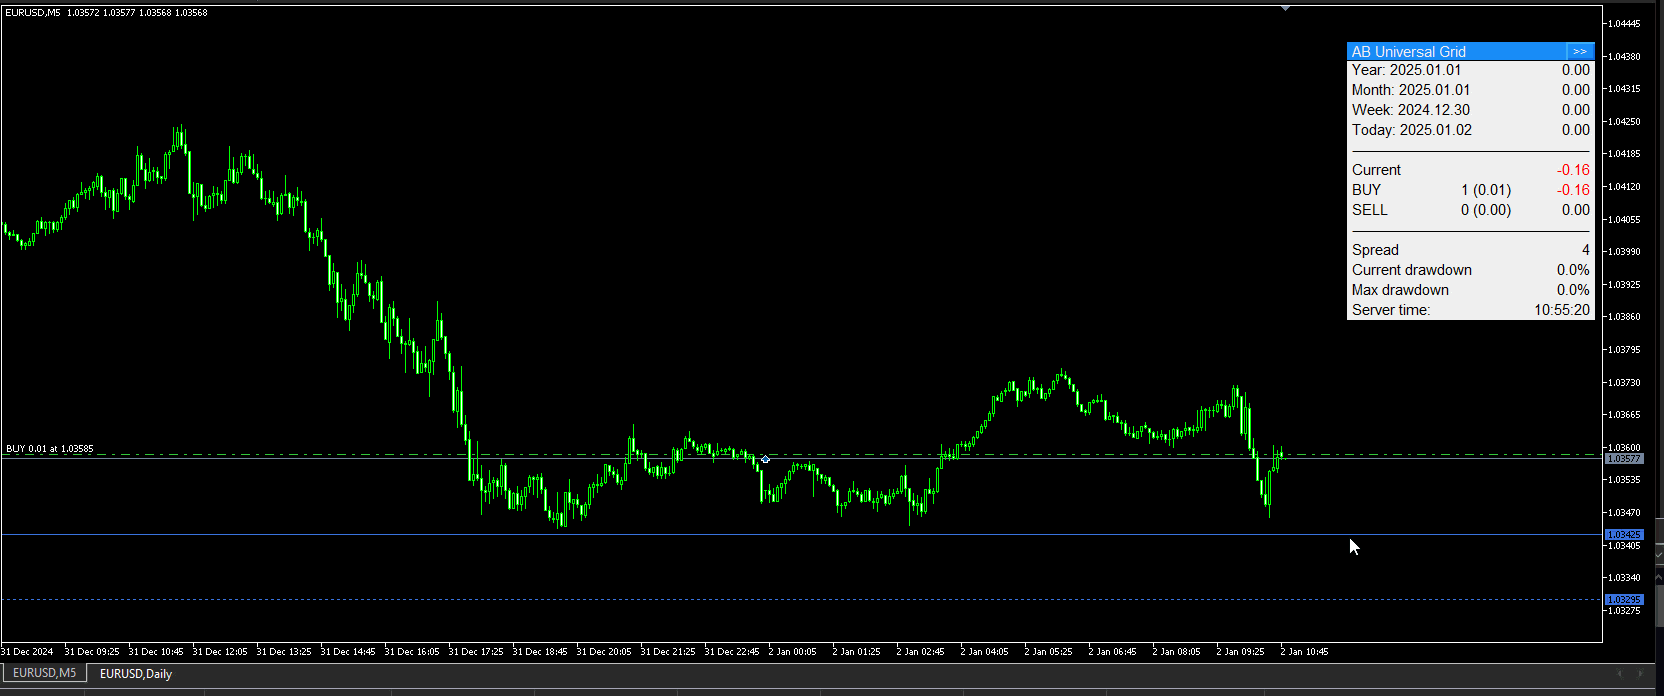The height and width of the screenshot is (696, 1664).
Task: Click the Spread value 4
Action: click(1585, 250)
